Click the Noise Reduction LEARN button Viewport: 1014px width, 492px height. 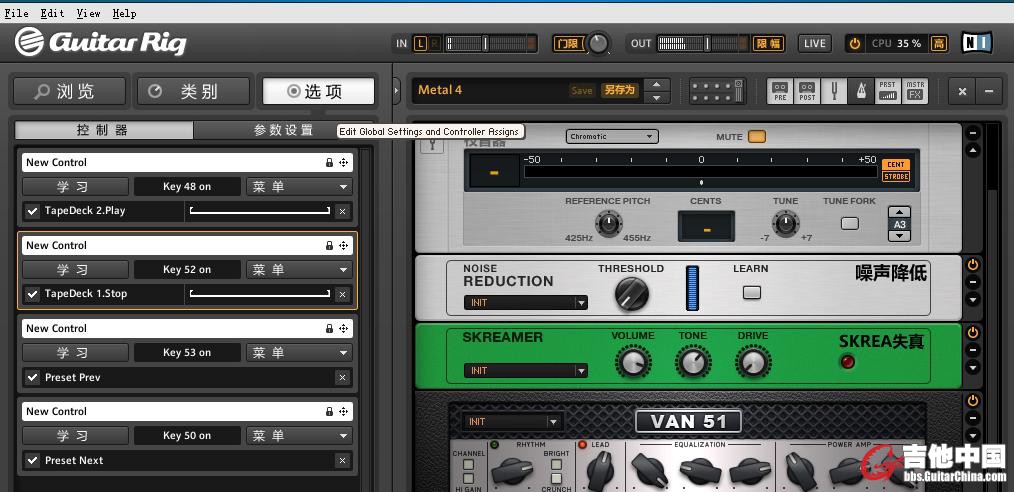(x=751, y=293)
